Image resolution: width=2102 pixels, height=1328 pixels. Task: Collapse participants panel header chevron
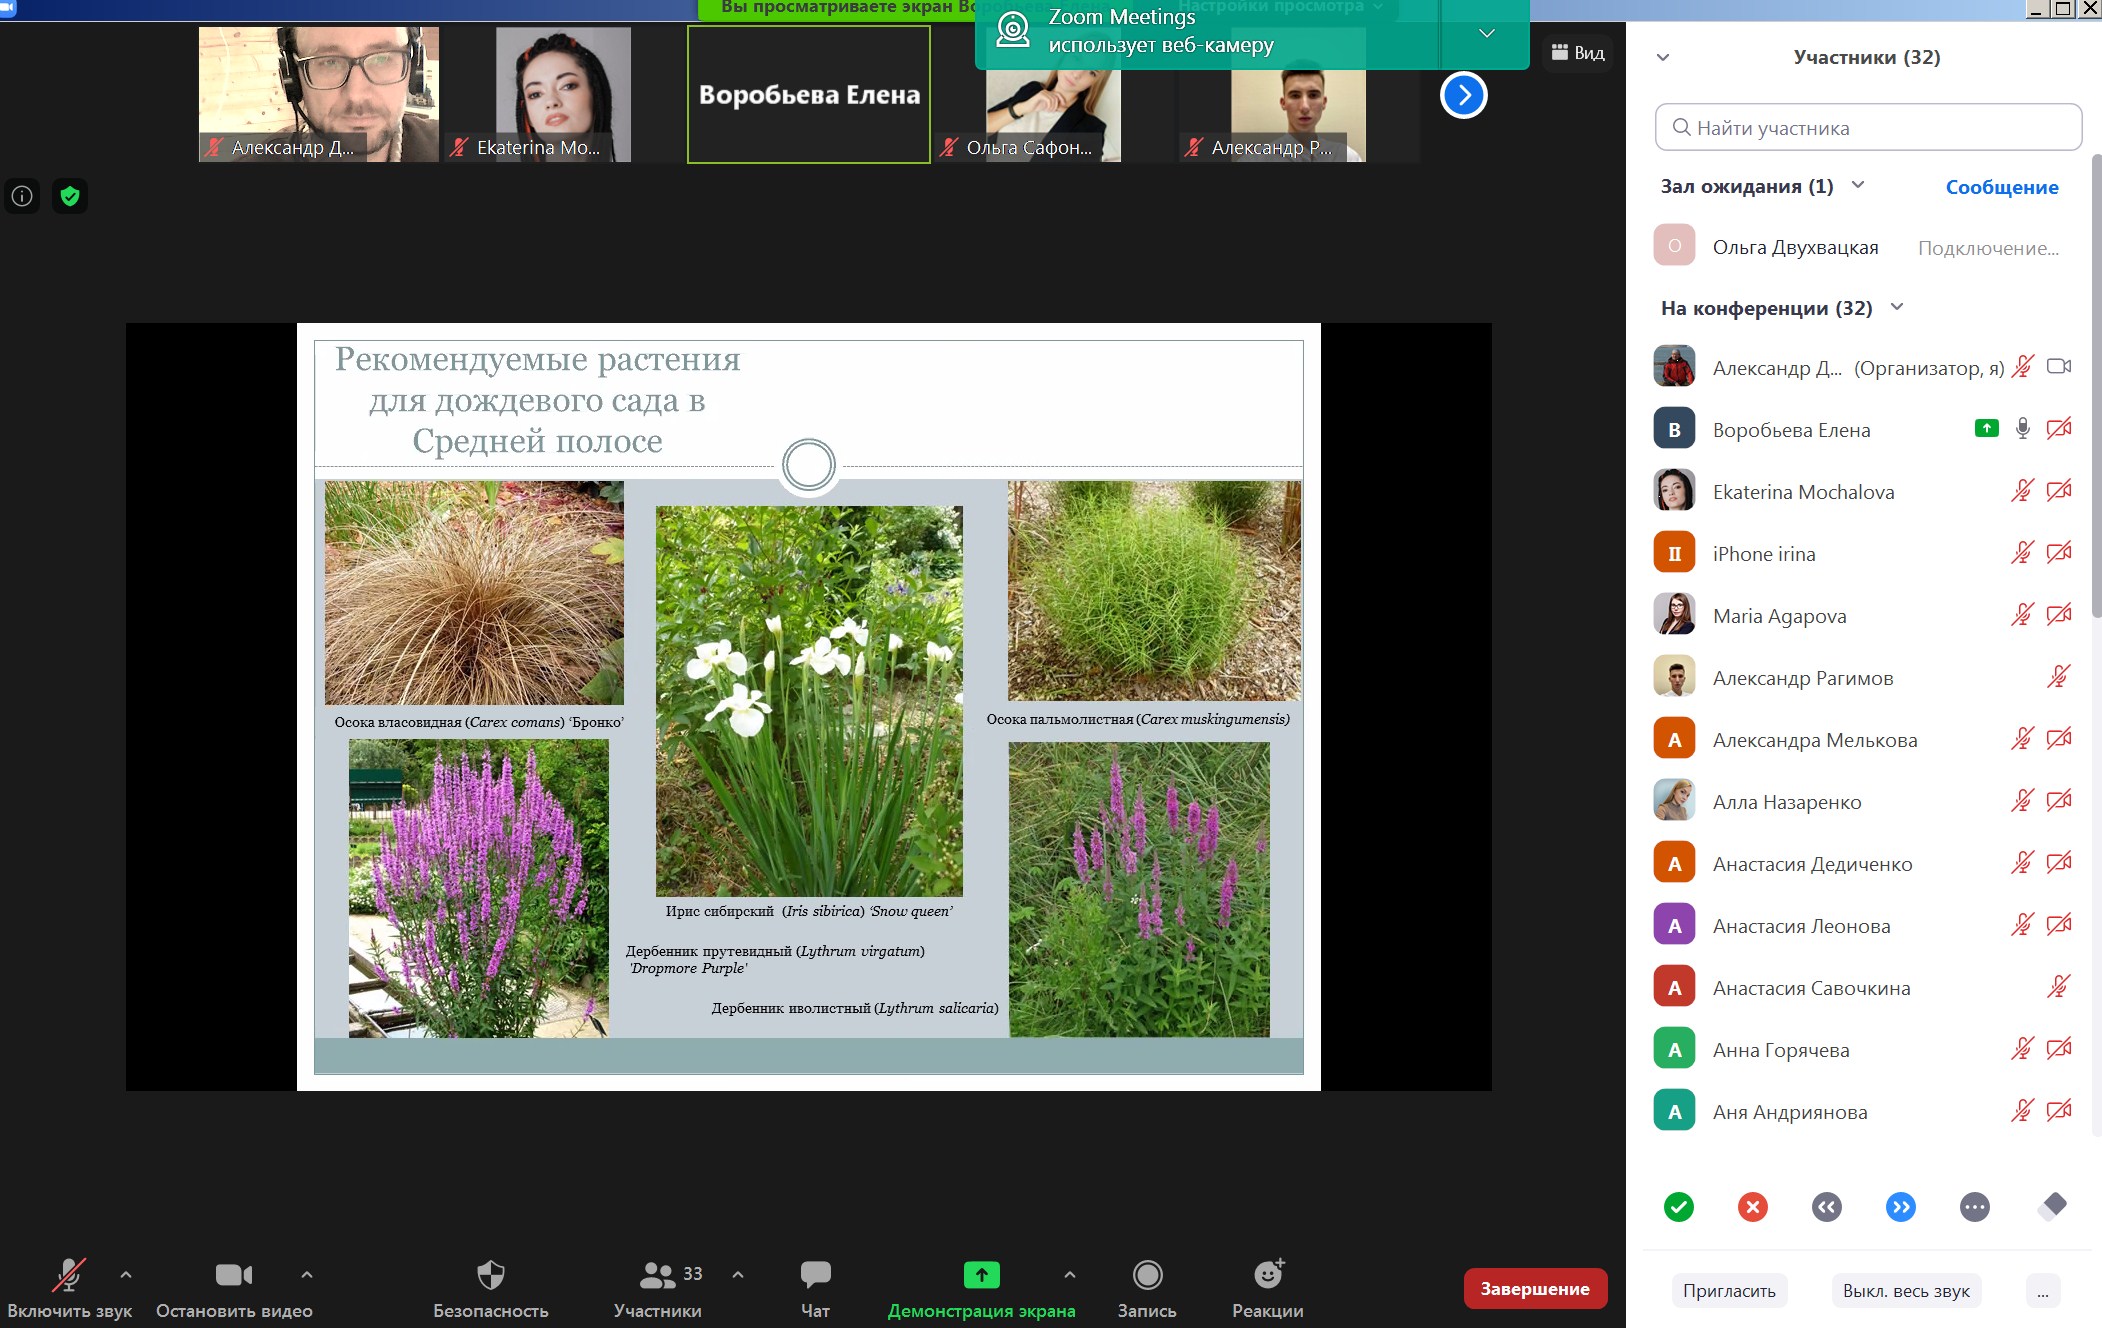point(1663,57)
